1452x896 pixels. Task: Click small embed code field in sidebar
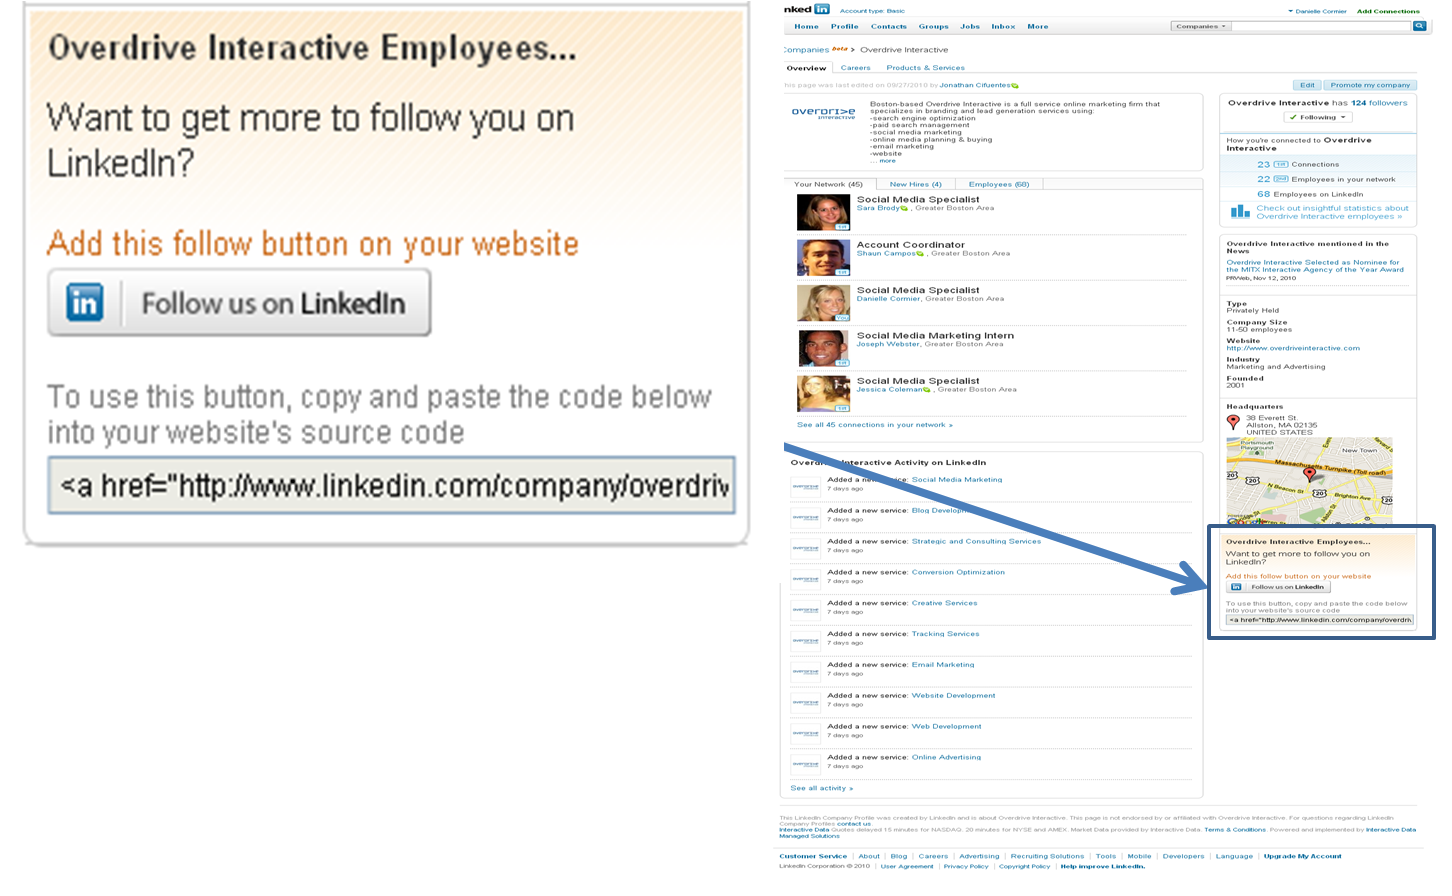point(1320,620)
